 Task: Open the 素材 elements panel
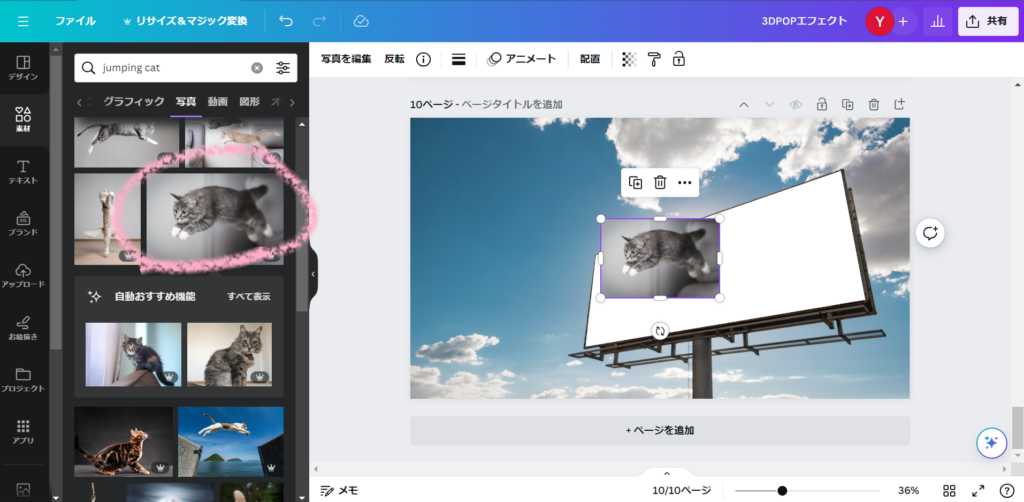[x=23, y=119]
